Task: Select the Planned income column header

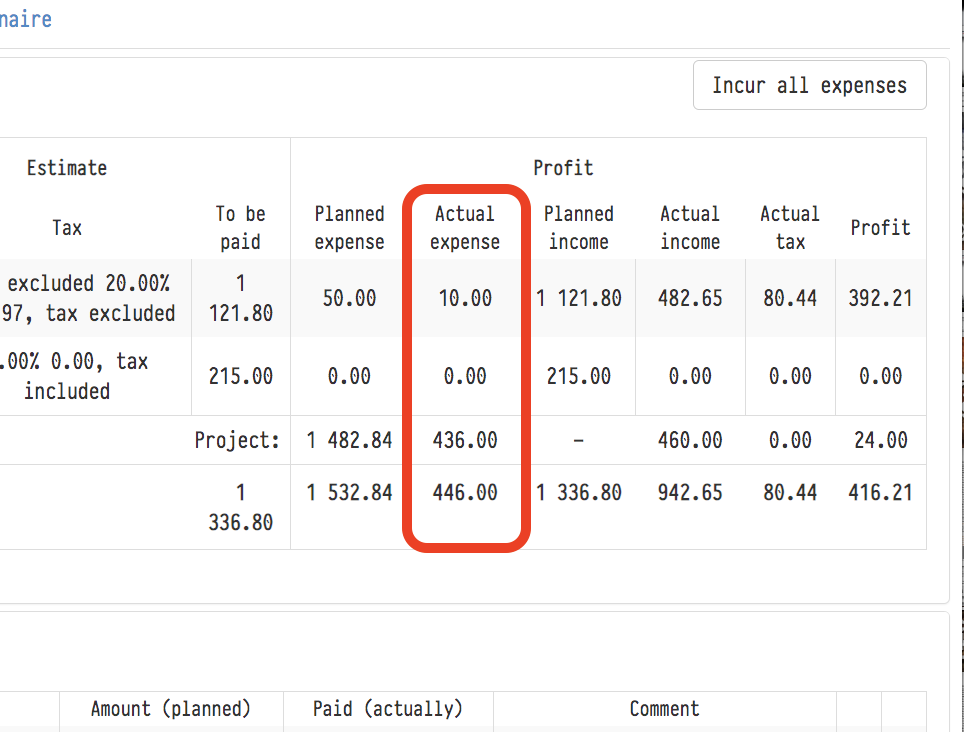Action: (579, 228)
